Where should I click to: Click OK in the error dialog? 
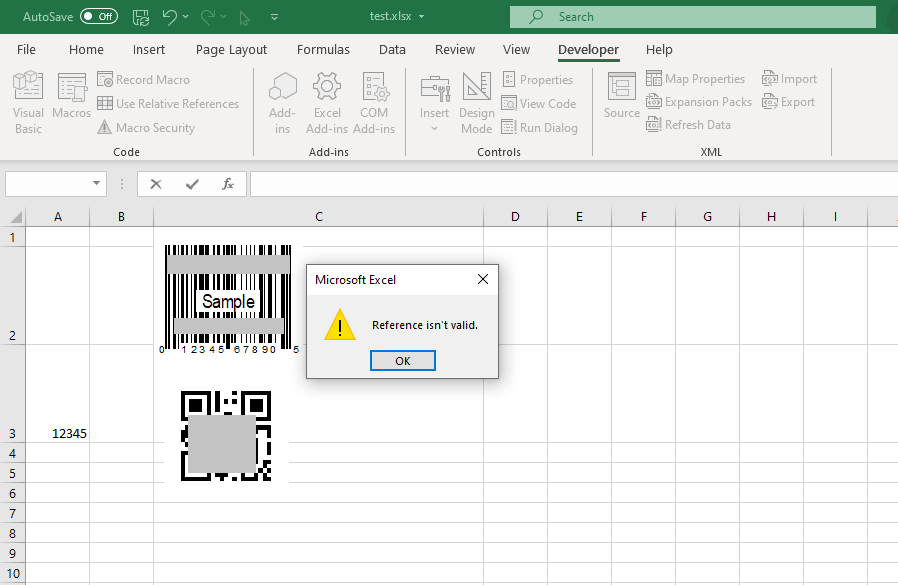coord(403,360)
